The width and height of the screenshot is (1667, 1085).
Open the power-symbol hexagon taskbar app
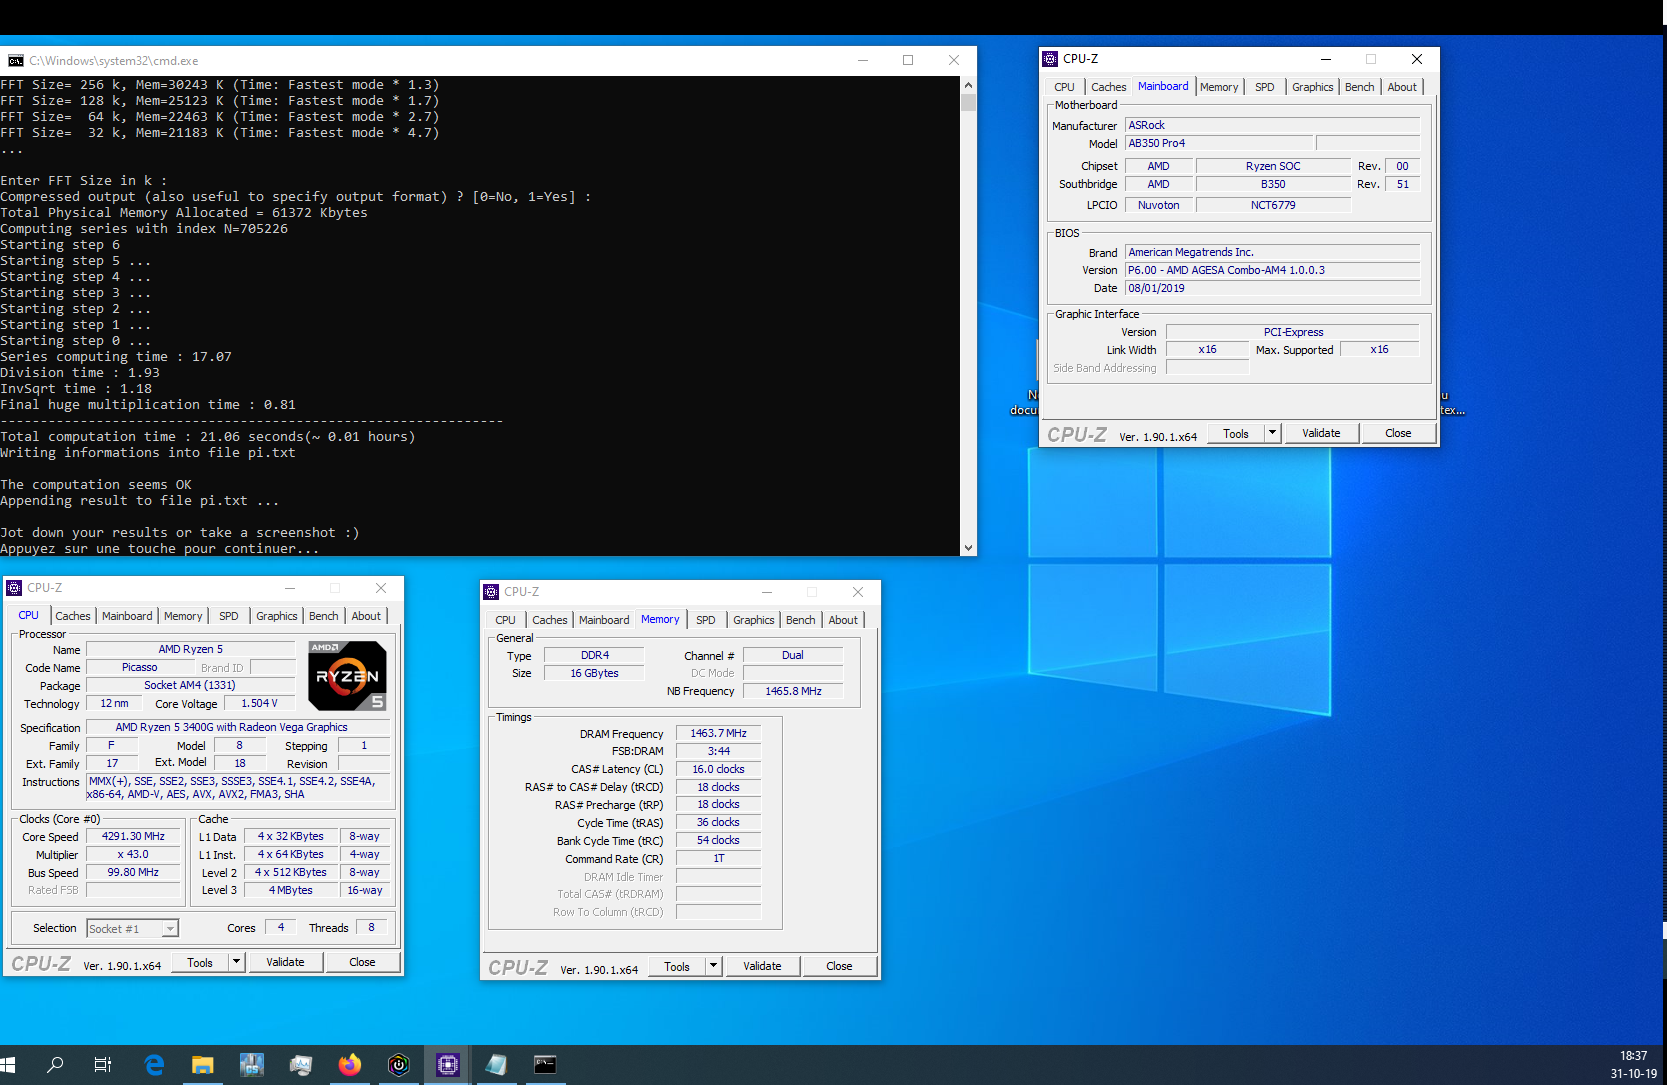click(399, 1065)
